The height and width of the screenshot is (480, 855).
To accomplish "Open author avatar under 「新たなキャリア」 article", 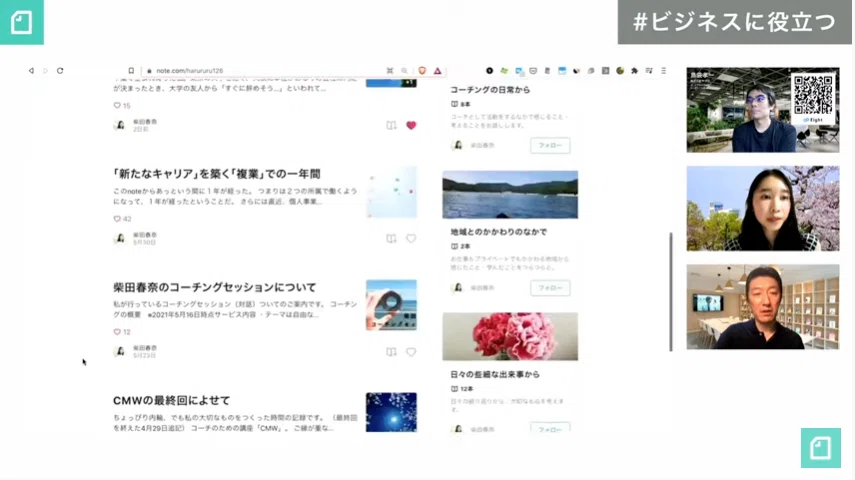I will (120, 239).
